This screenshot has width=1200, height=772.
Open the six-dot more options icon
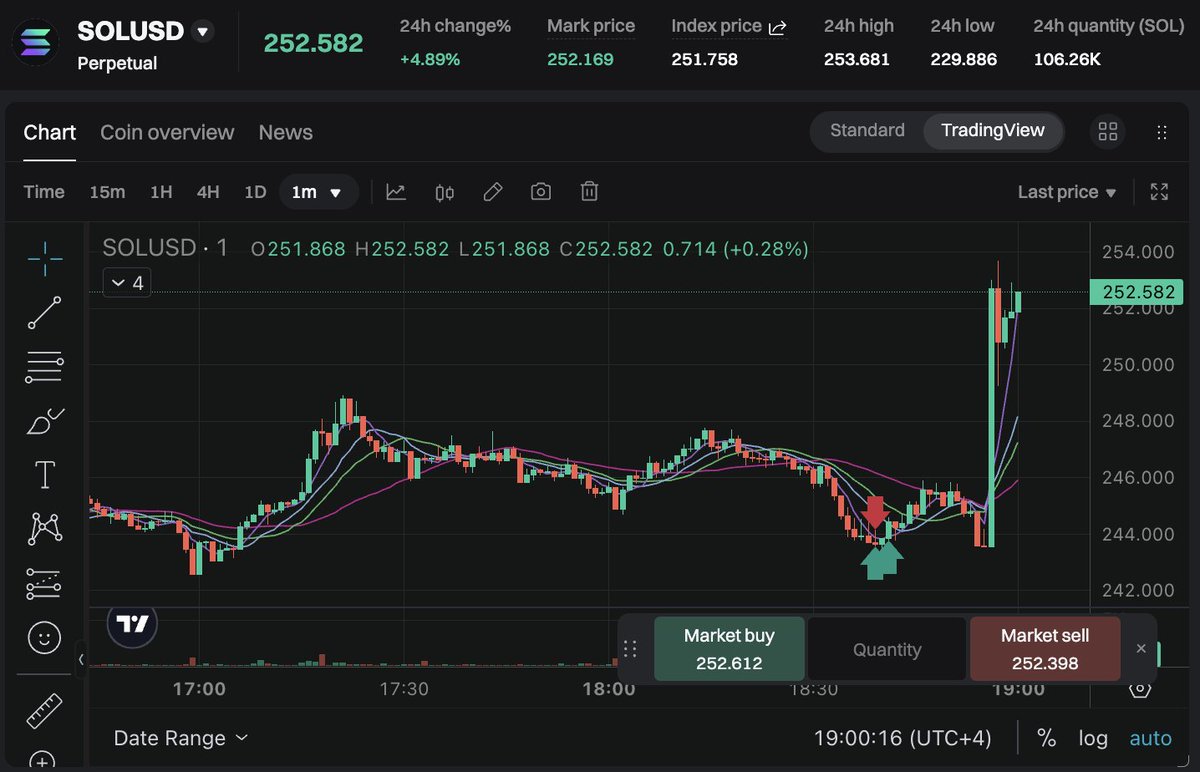(1161, 132)
